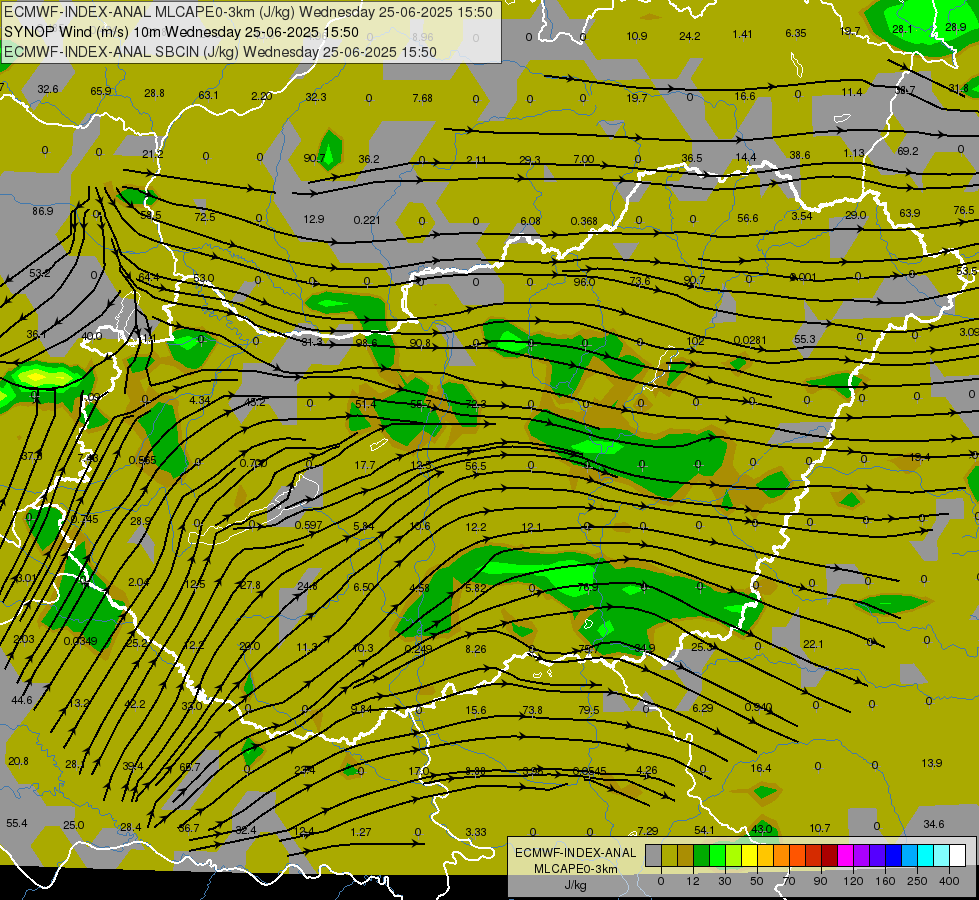The width and height of the screenshot is (979, 900).
Task: Click the olive swatch above legend value 0
Action: click(x=669, y=855)
